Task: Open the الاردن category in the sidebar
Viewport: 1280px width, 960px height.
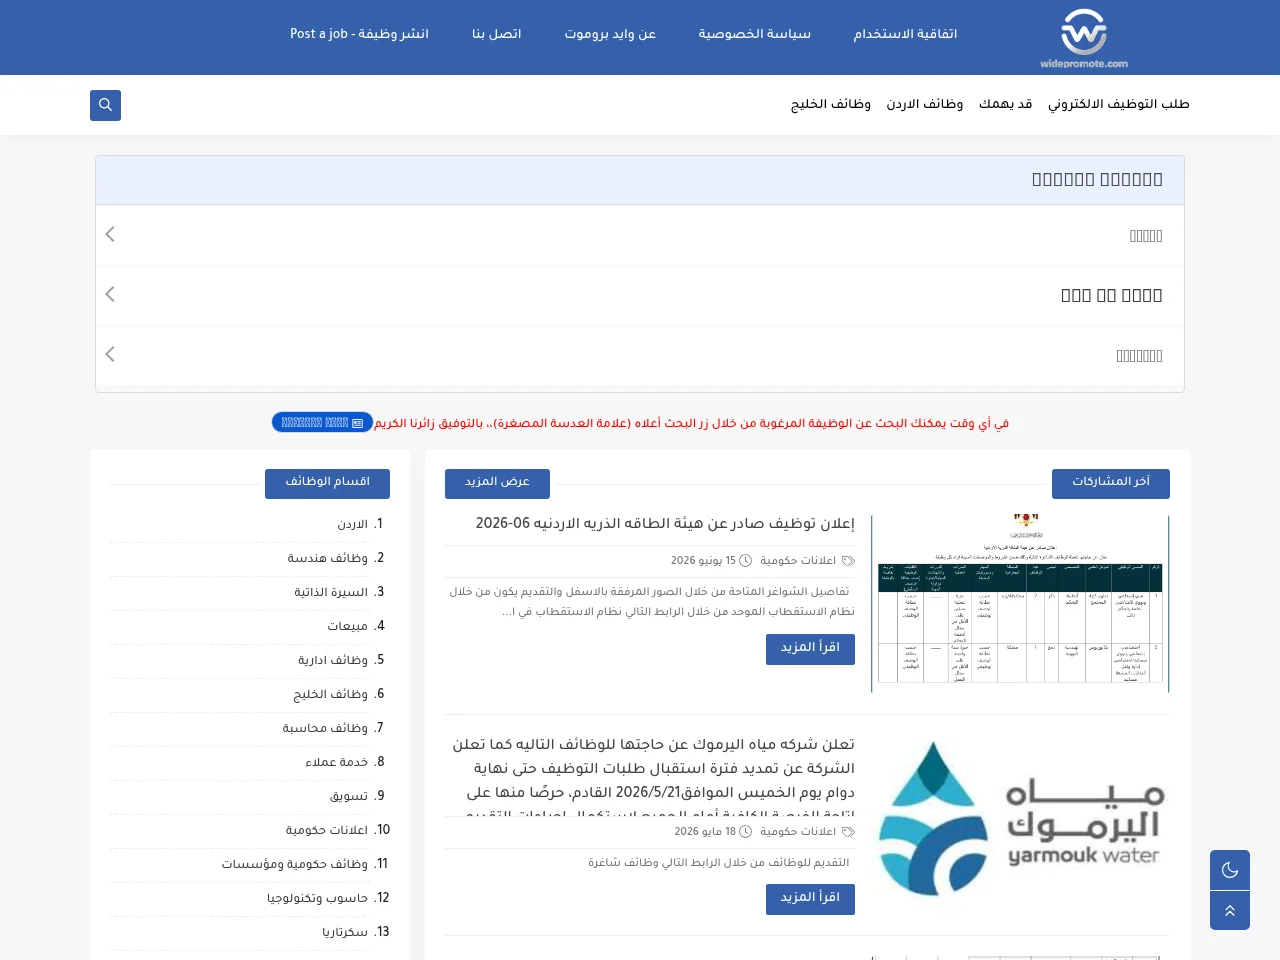Action: coord(352,525)
